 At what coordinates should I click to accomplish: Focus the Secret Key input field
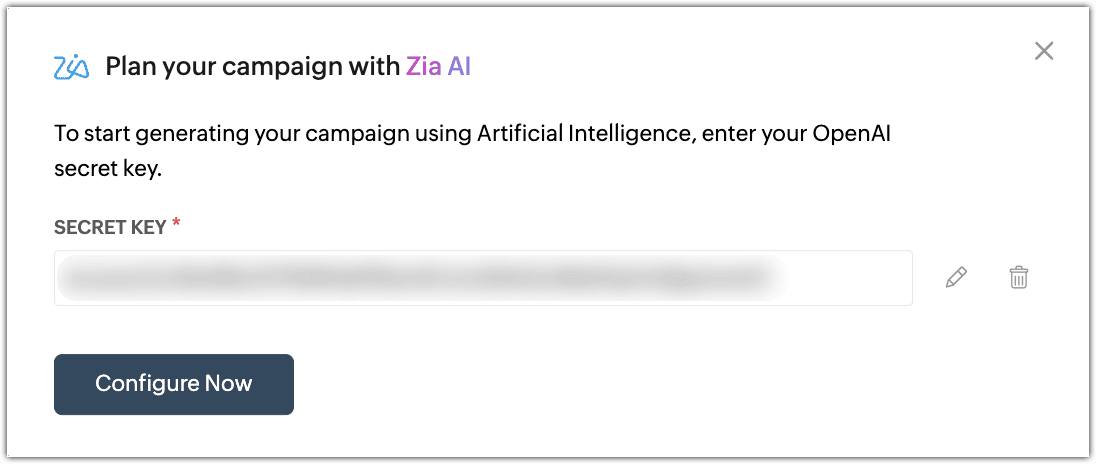(x=483, y=278)
